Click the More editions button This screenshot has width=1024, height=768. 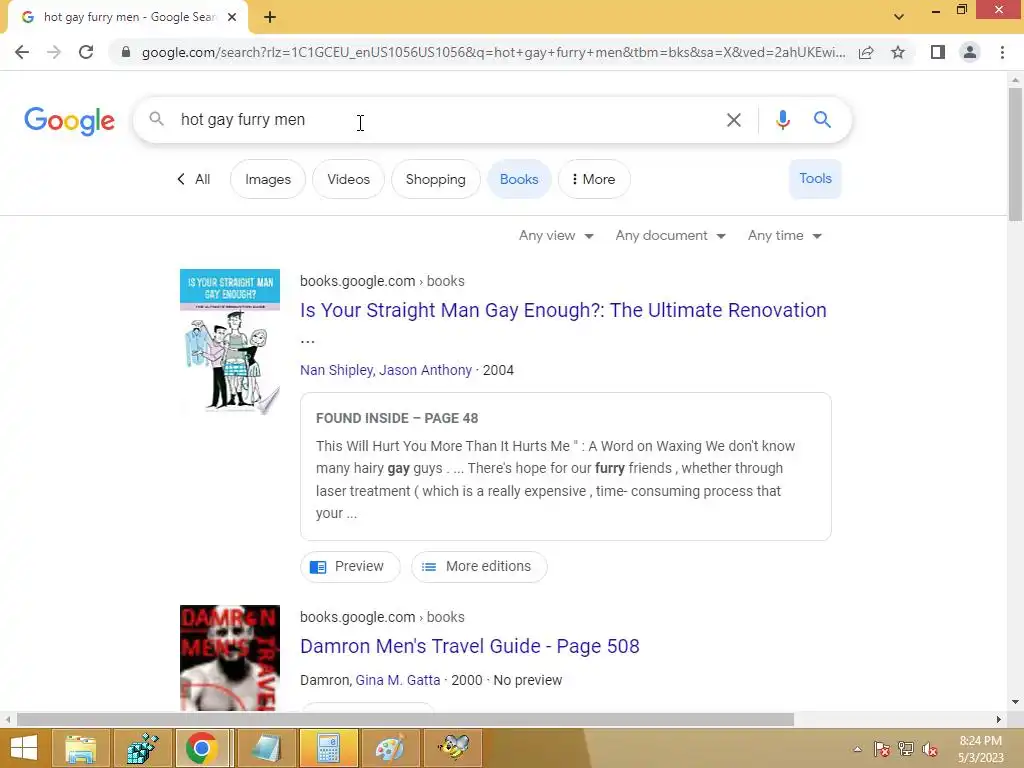click(x=479, y=566)
